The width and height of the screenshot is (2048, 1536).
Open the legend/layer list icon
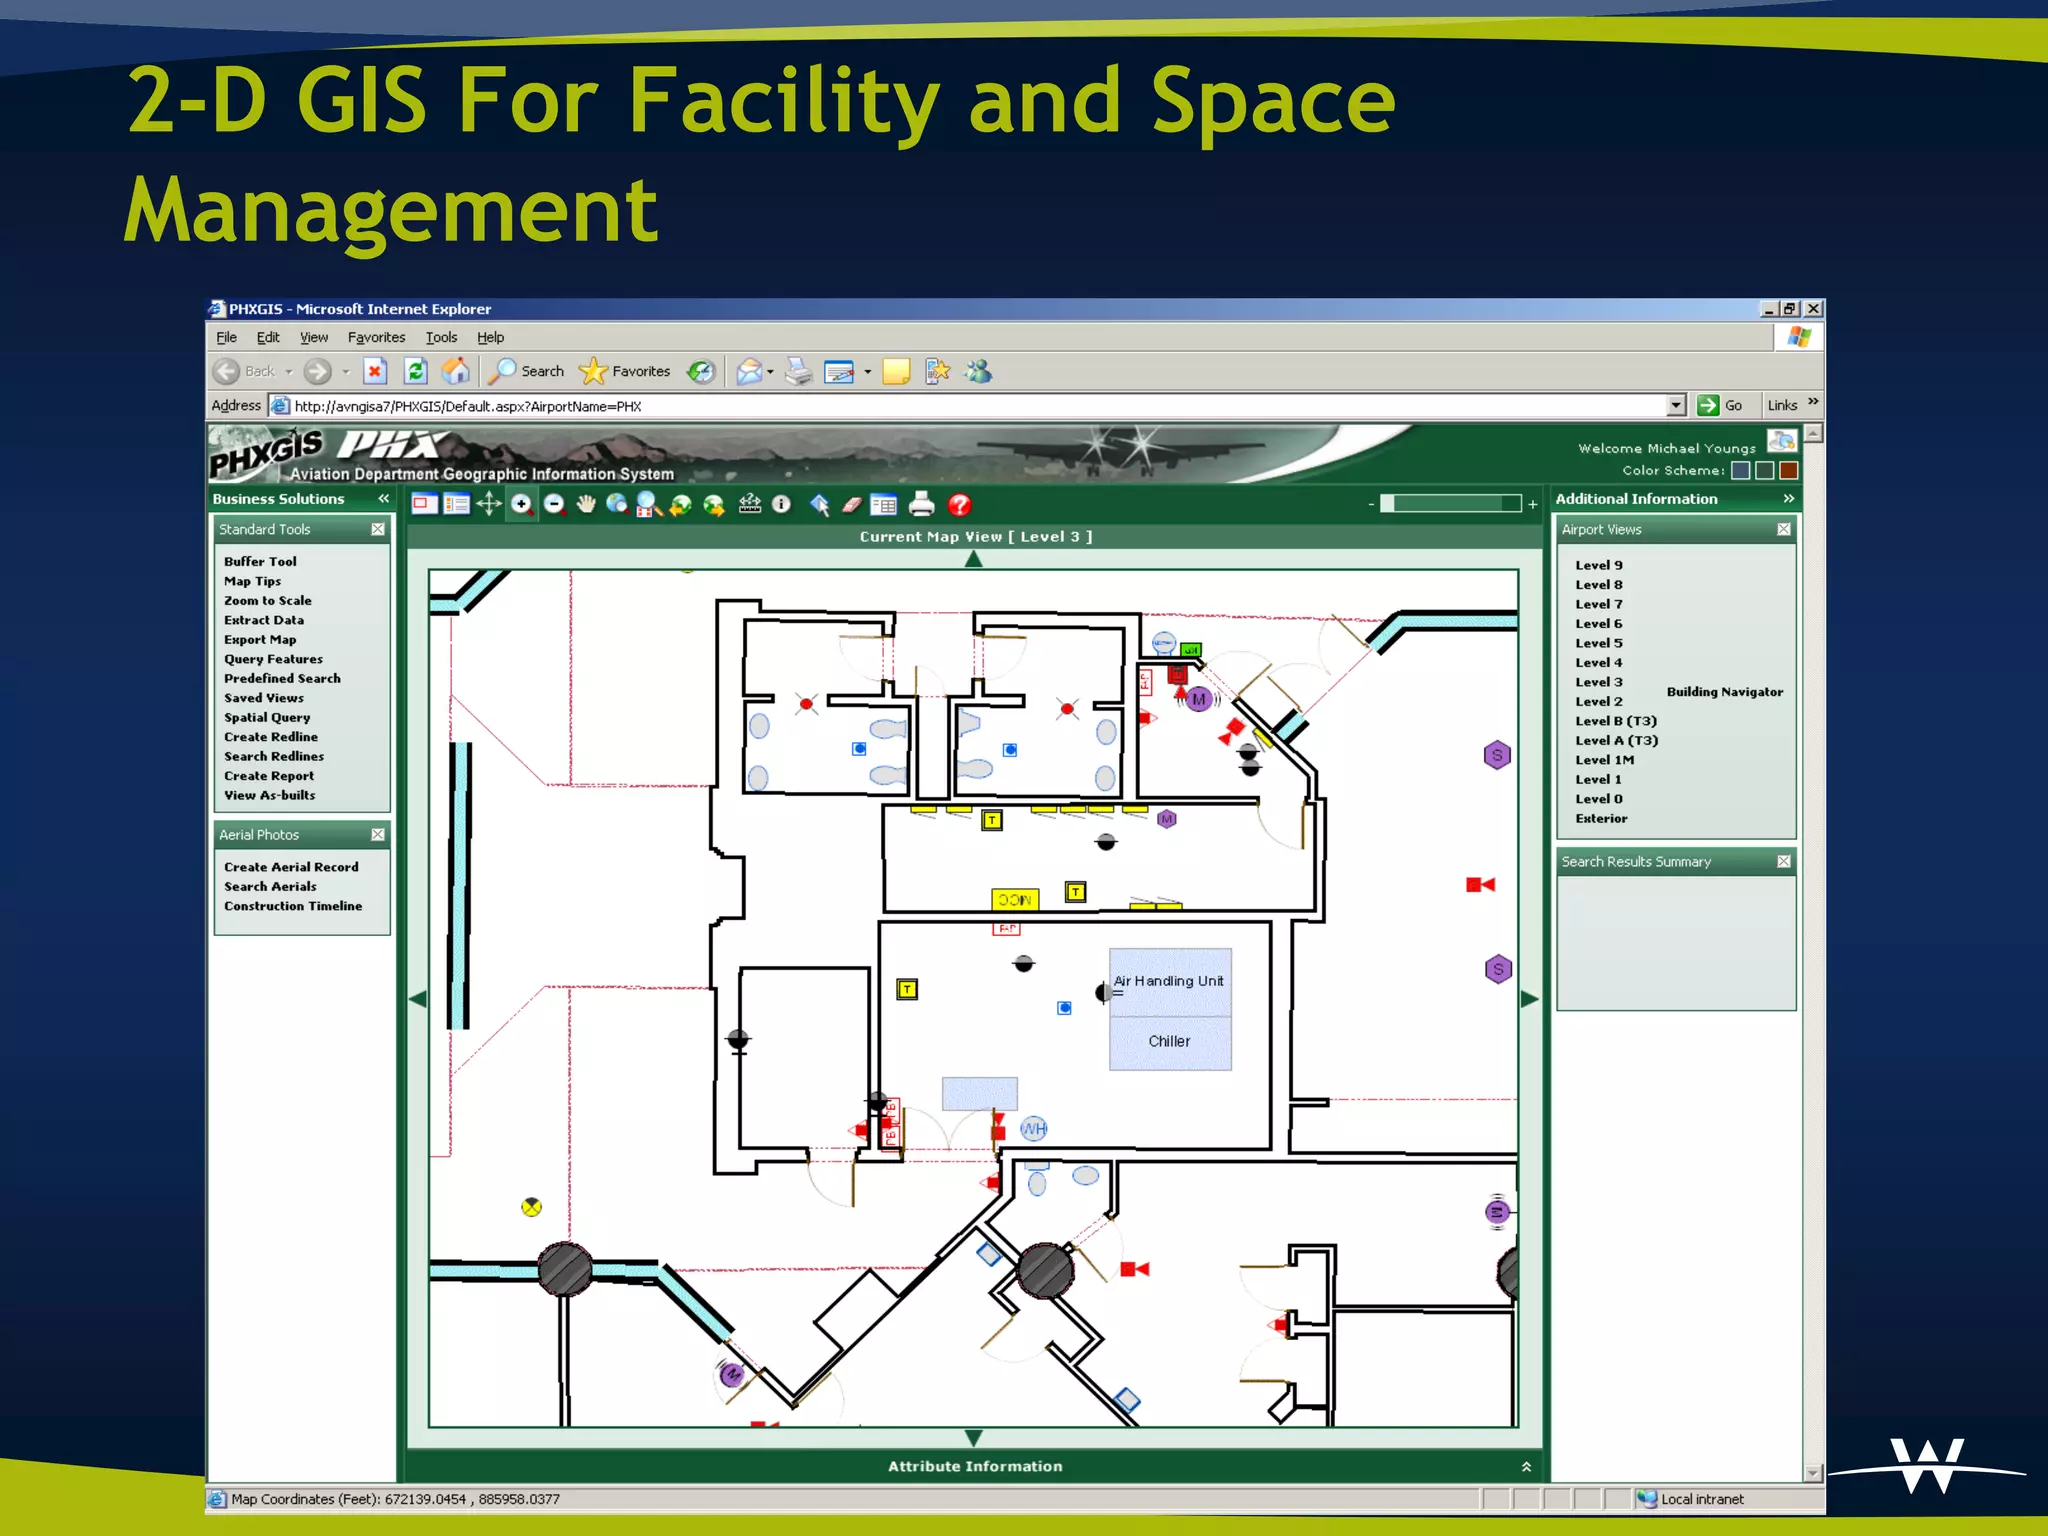click(x=456, y=505)
